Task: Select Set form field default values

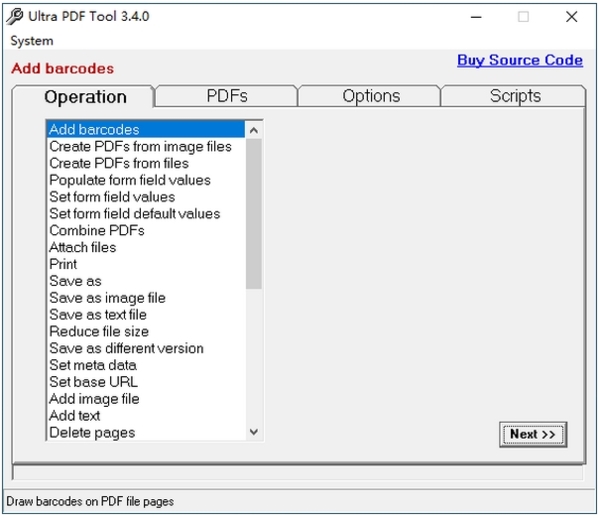Action: 146,214
